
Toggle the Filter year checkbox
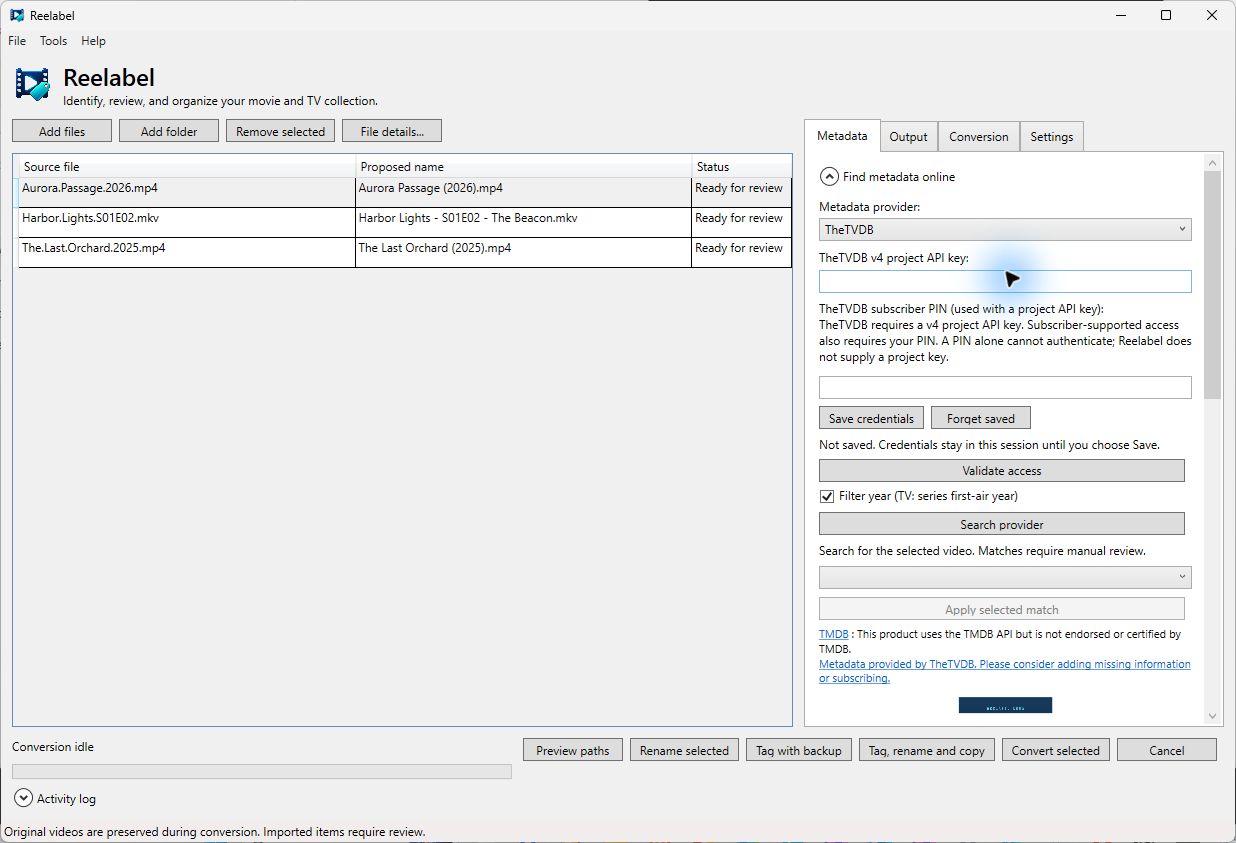pyautogui.click(x=827, y=496)
